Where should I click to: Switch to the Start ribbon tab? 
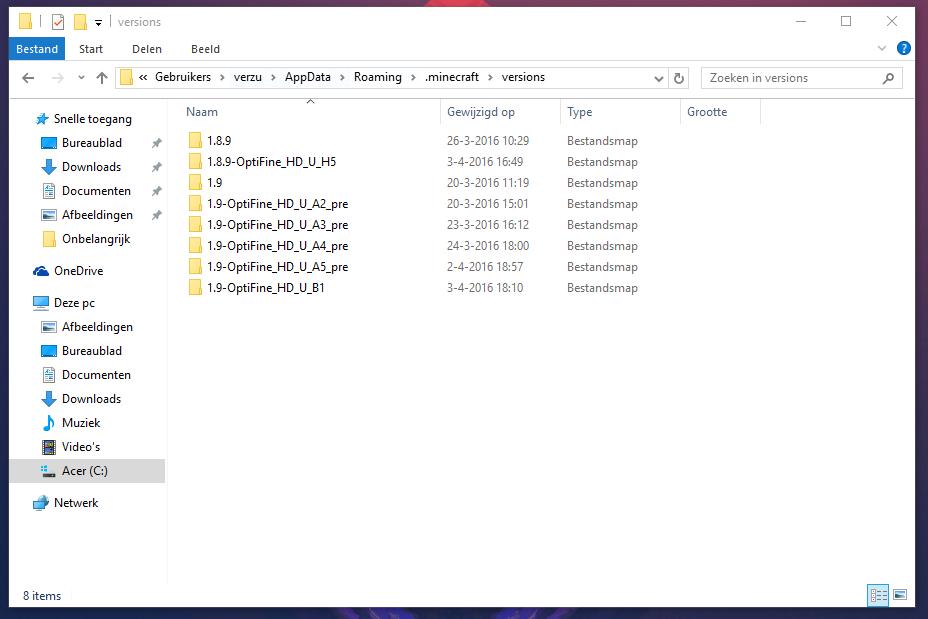91,49
